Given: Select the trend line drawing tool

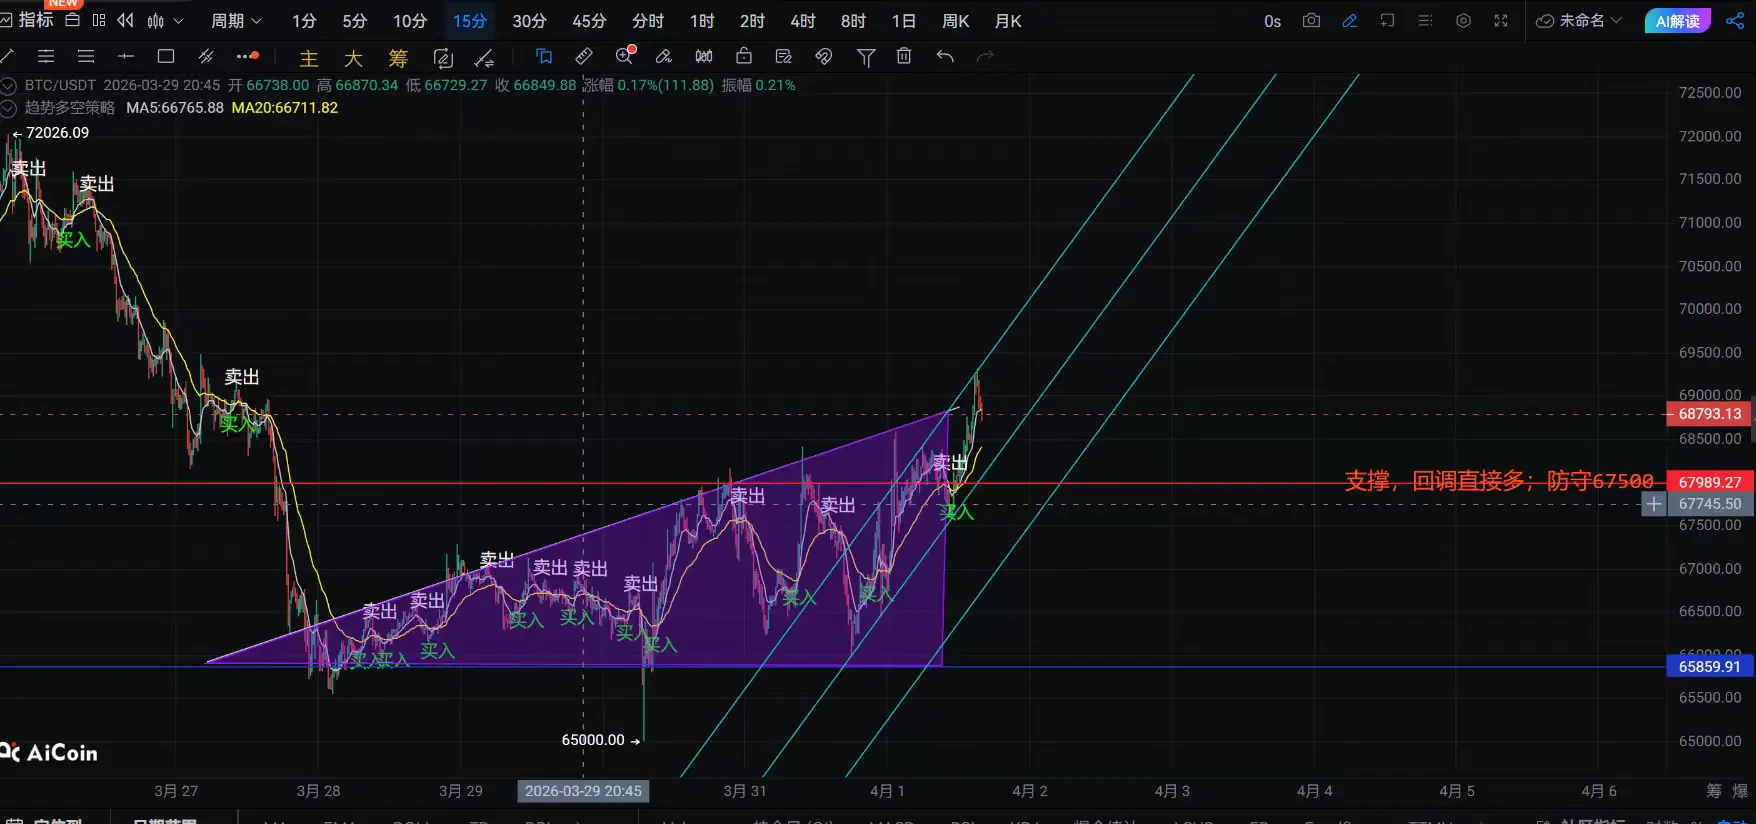Looking at the screenshot, I should tap(7, 56).
